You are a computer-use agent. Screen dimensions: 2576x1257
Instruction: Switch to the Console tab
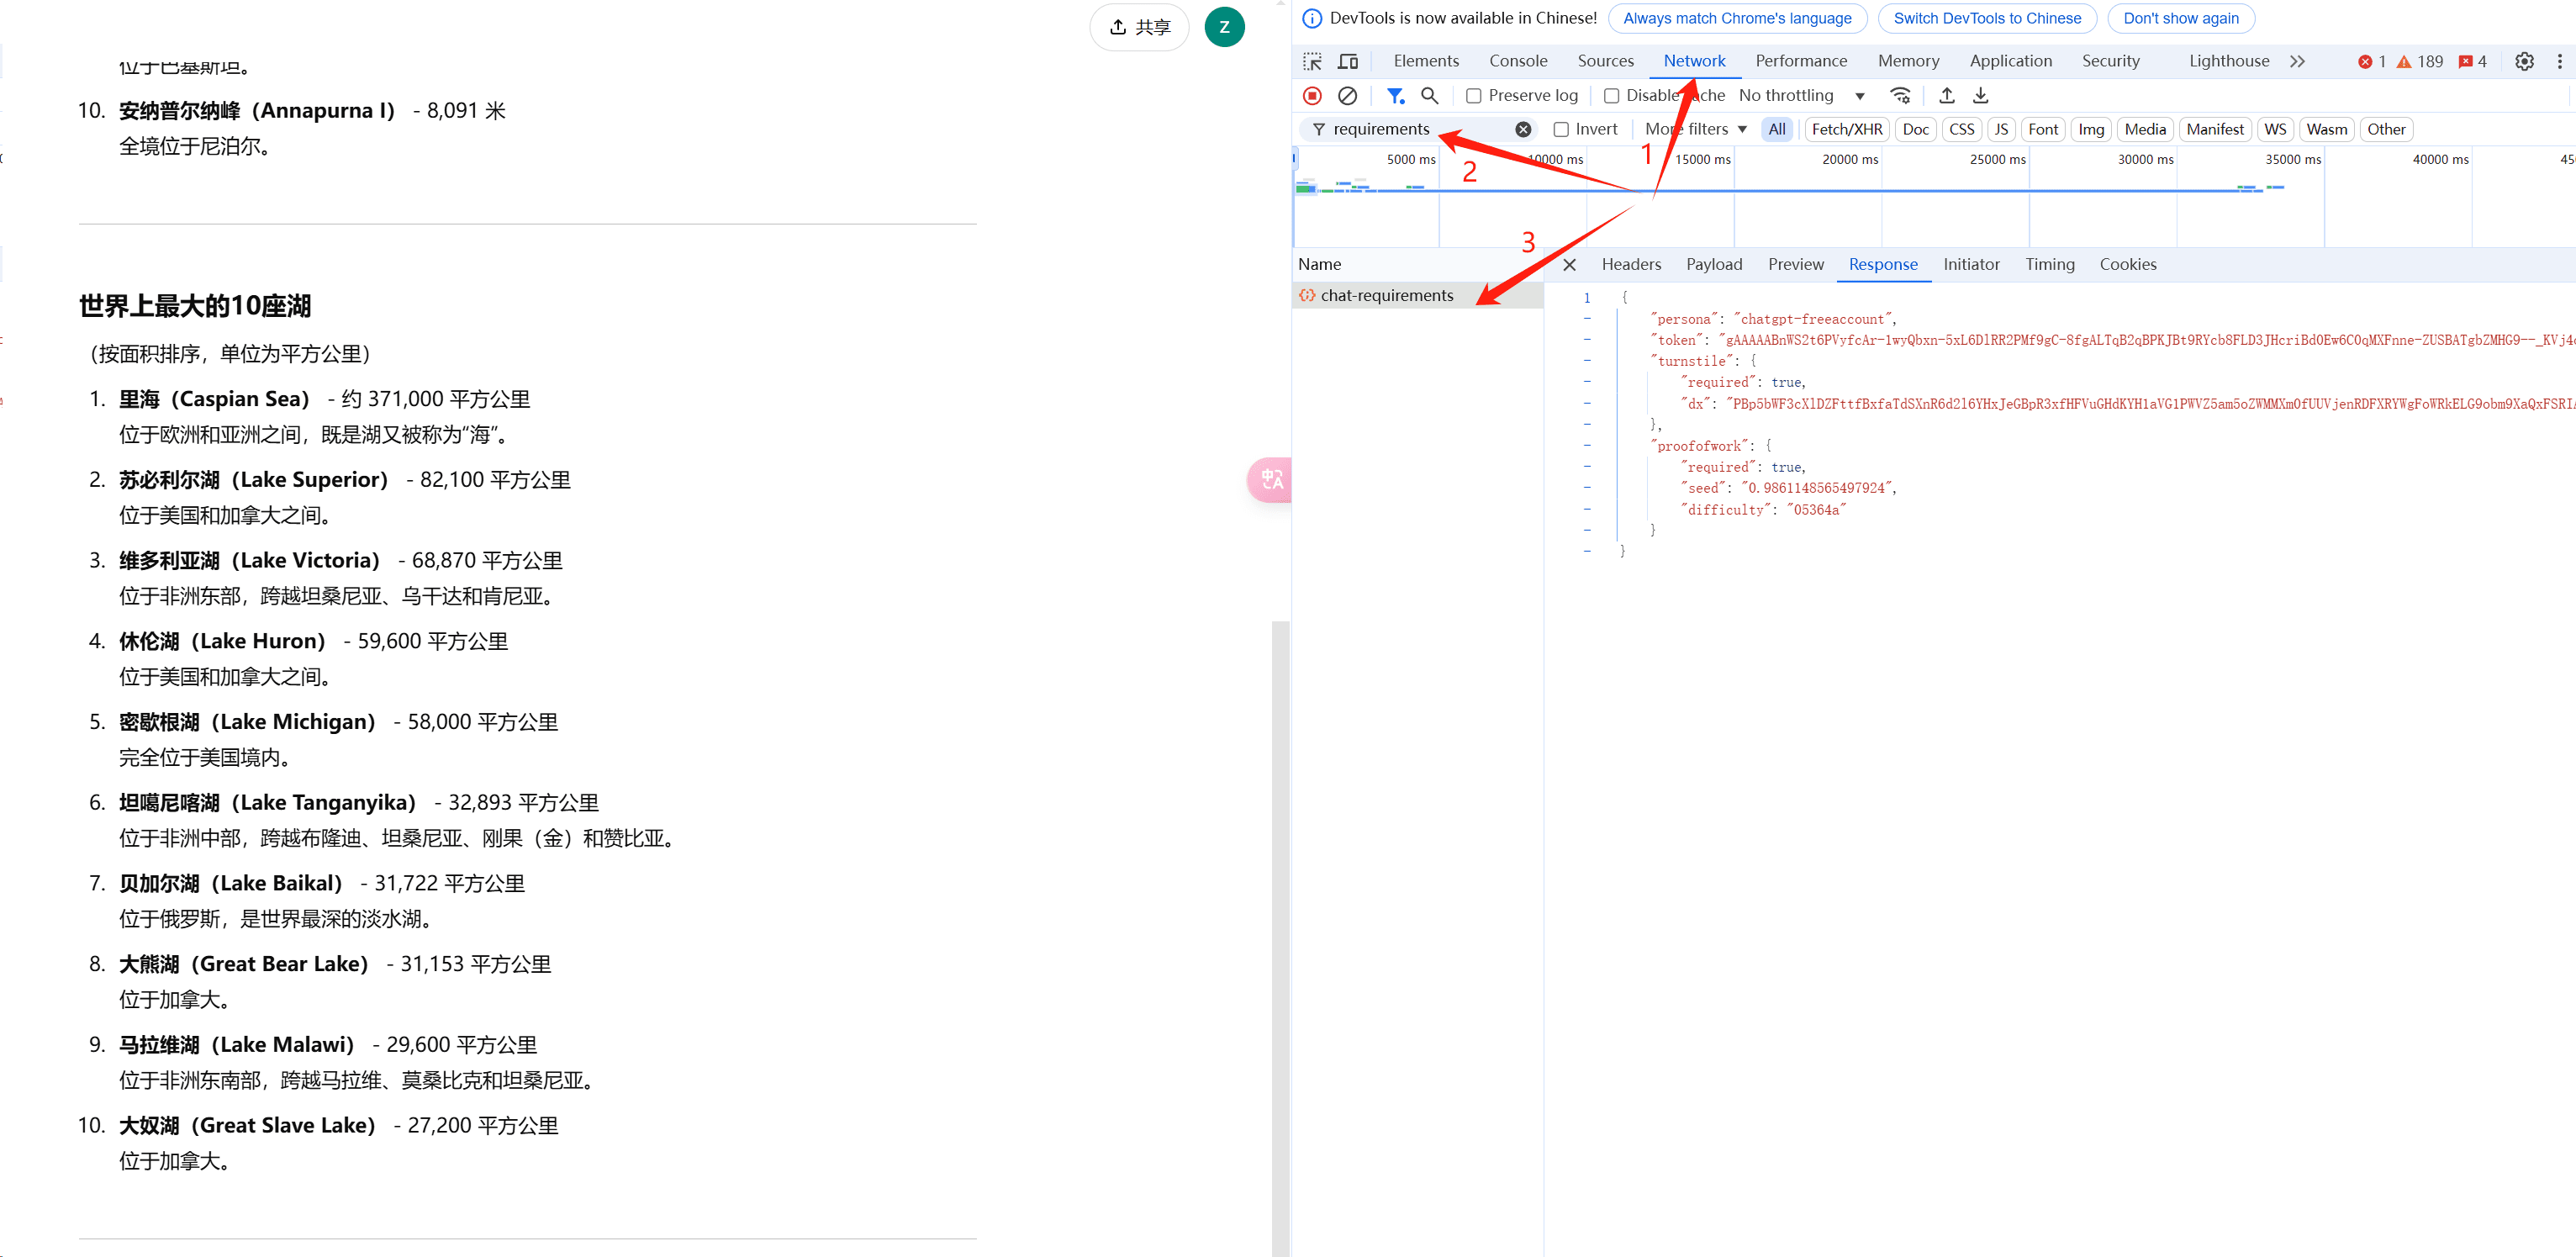pyautogui.click(x=1517, y=62)
